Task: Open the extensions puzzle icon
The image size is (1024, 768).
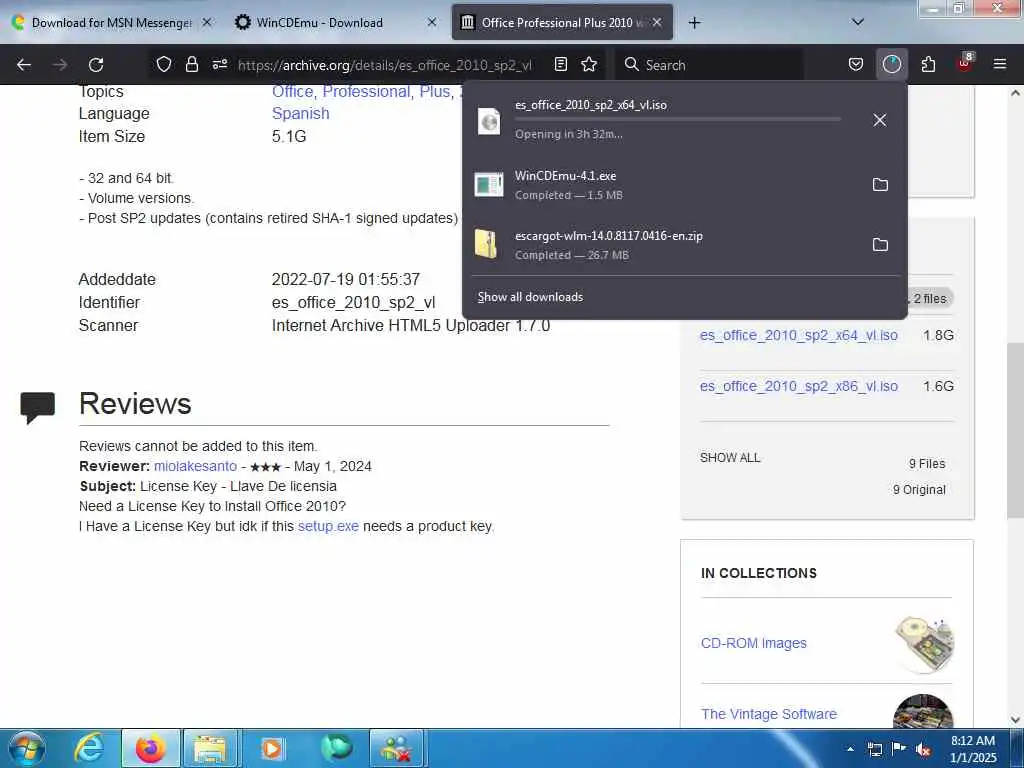Action: click(928, 64)
